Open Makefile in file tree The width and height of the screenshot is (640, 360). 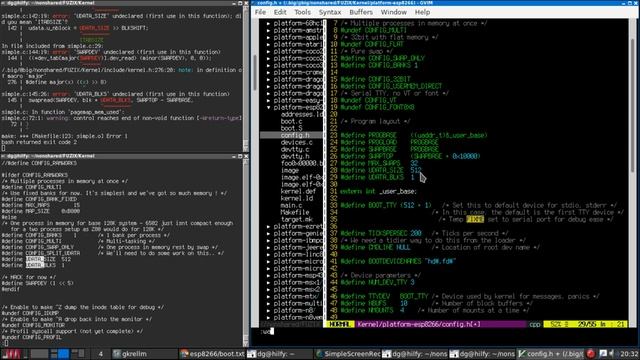pyautogui.click(x=295, y=212)
